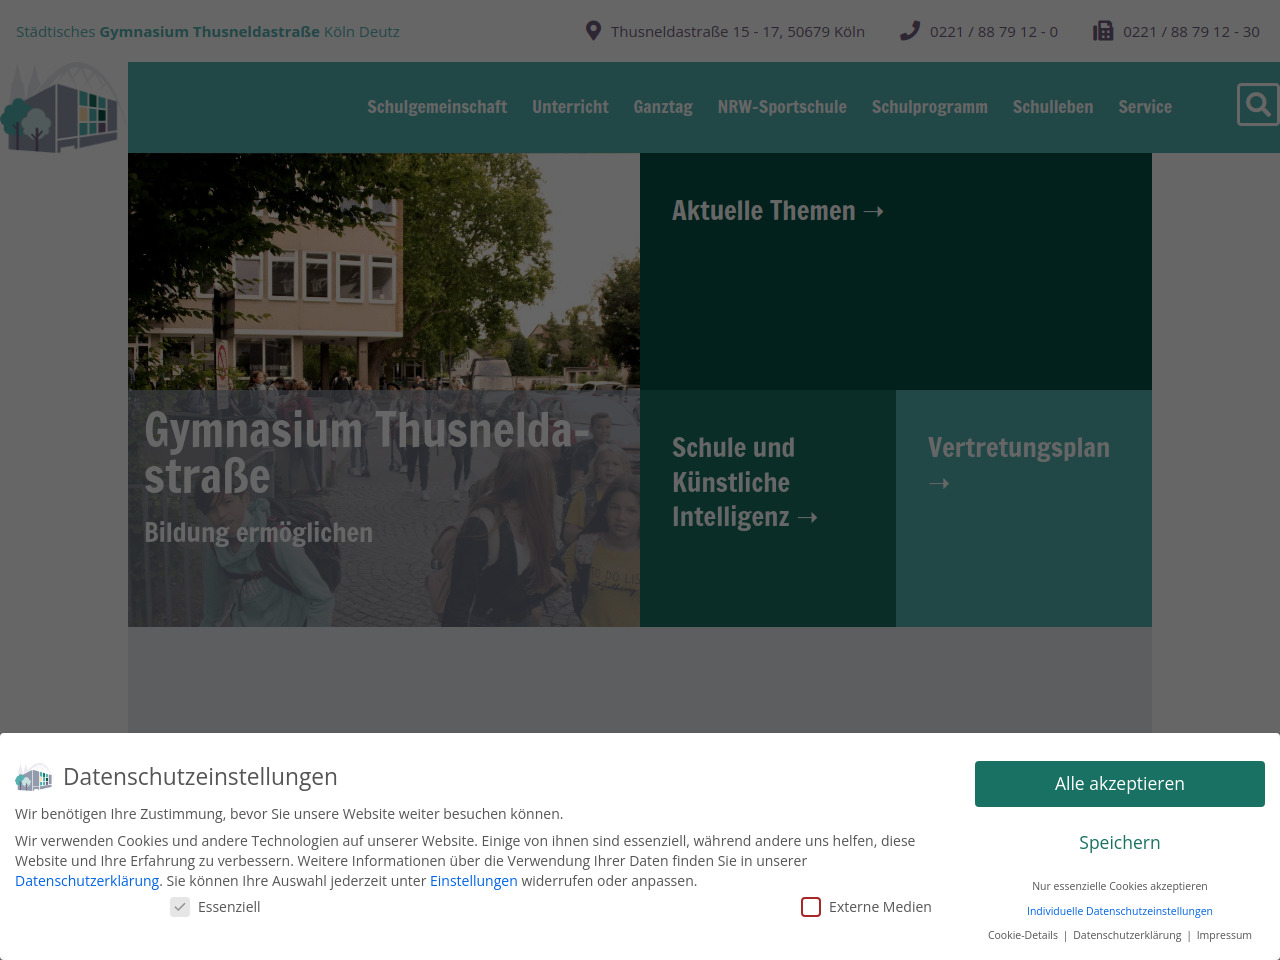Click the small logo beside Datenschutzeinstellungen
The height and width of the screenshot is (960, 1280).
tap(33, 777)
